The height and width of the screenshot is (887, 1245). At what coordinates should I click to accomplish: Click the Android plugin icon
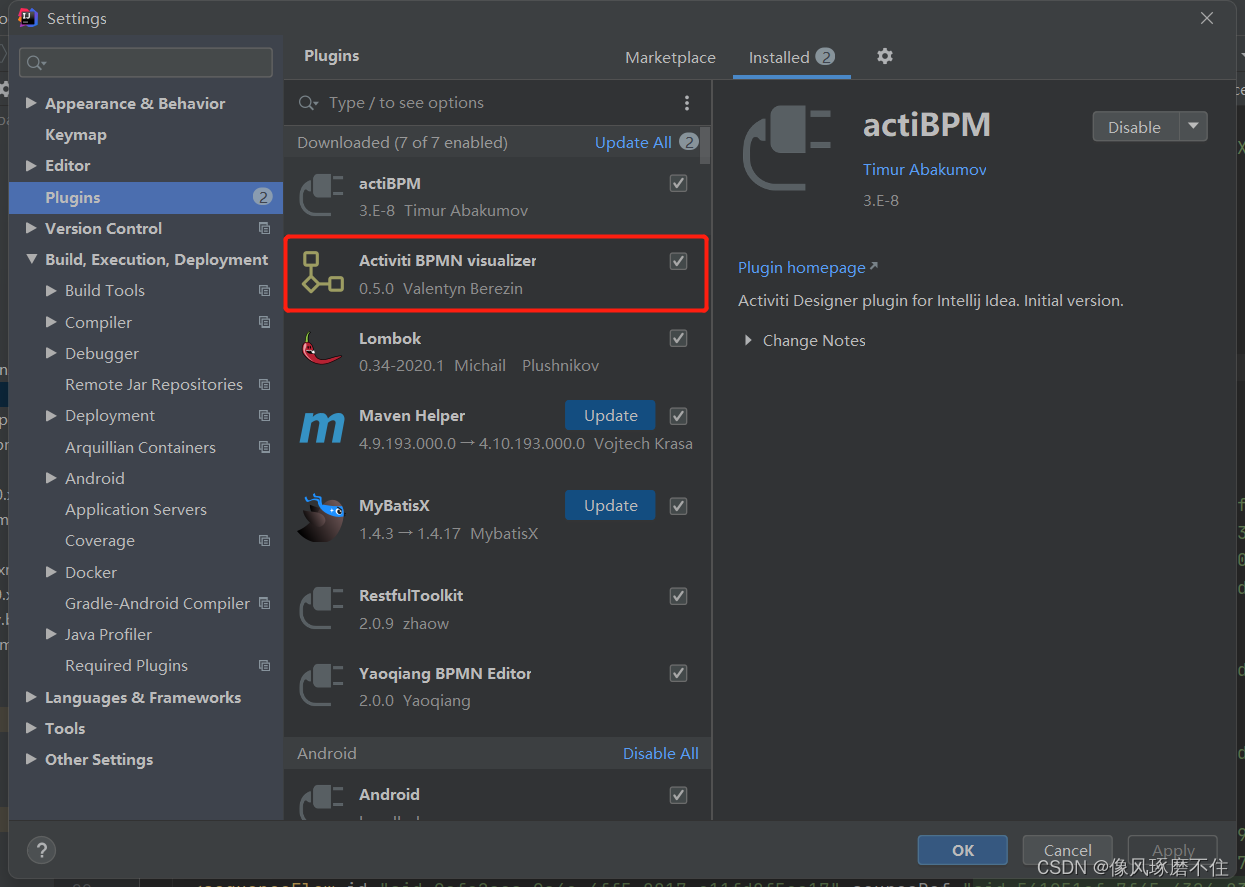322,802
